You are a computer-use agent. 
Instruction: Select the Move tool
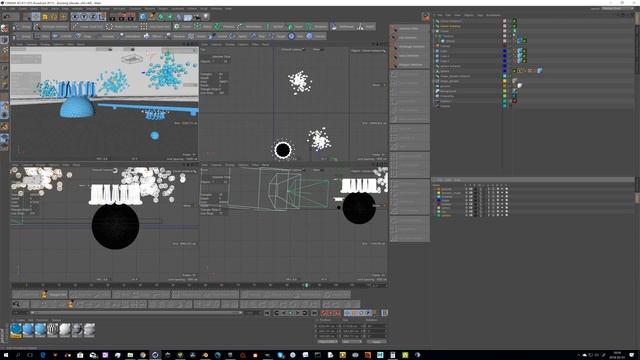[x=36, y=17]
